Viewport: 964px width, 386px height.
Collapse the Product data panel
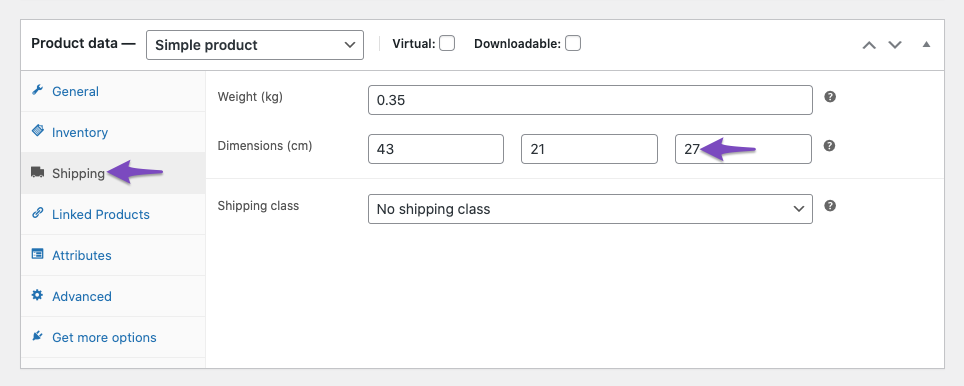pos(926,44)
